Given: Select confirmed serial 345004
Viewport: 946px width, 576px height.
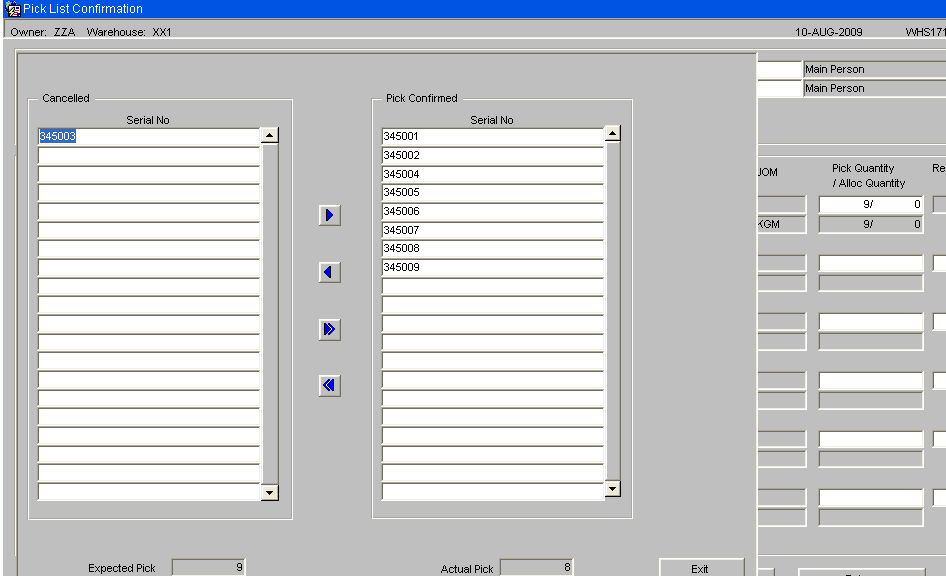Looking at the screenshot, I should click(x=492, y=174).
